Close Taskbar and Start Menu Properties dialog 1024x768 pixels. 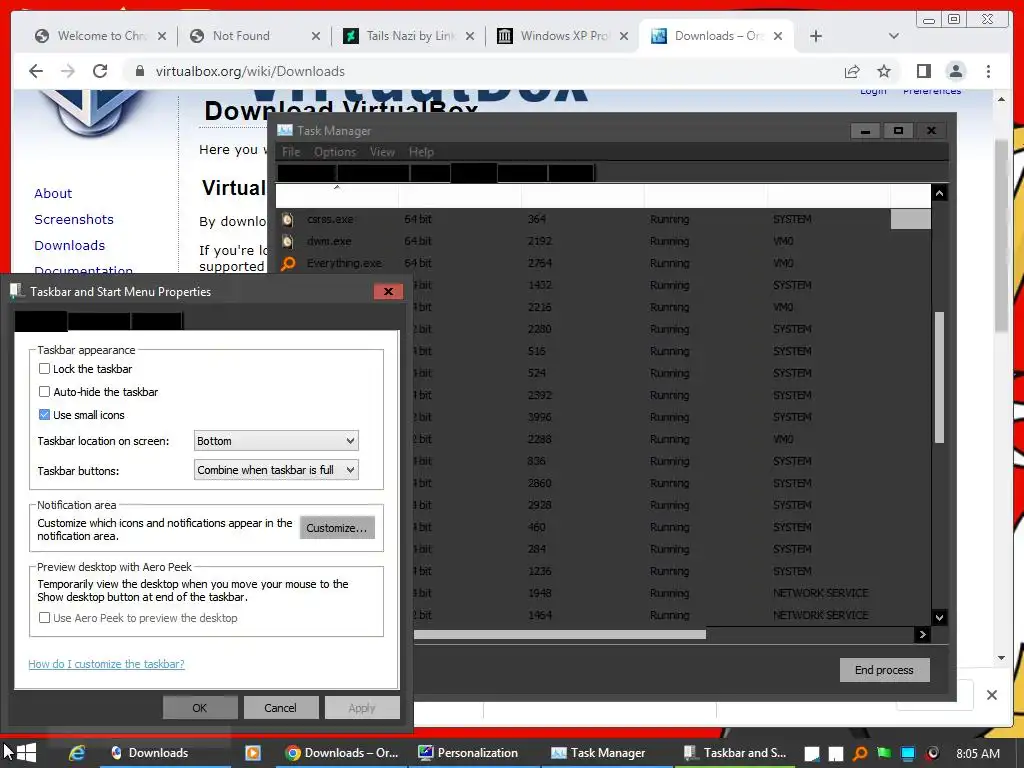coord(389,291)
